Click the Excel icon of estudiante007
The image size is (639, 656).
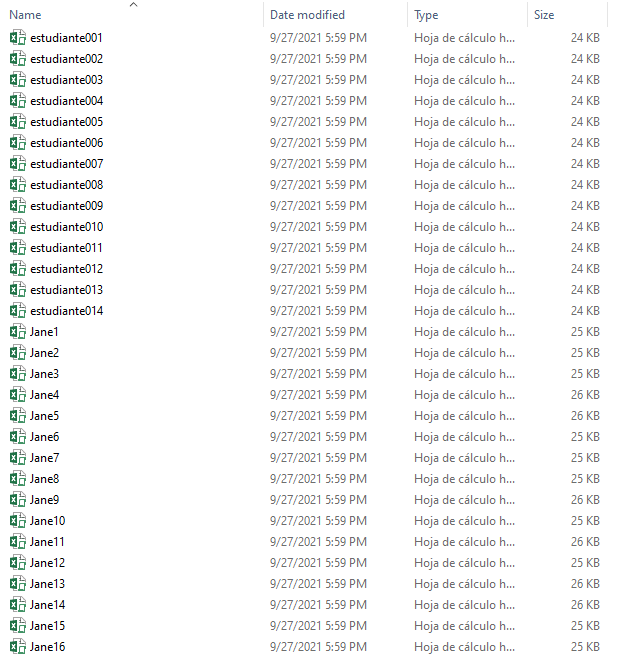coord(18,164)
